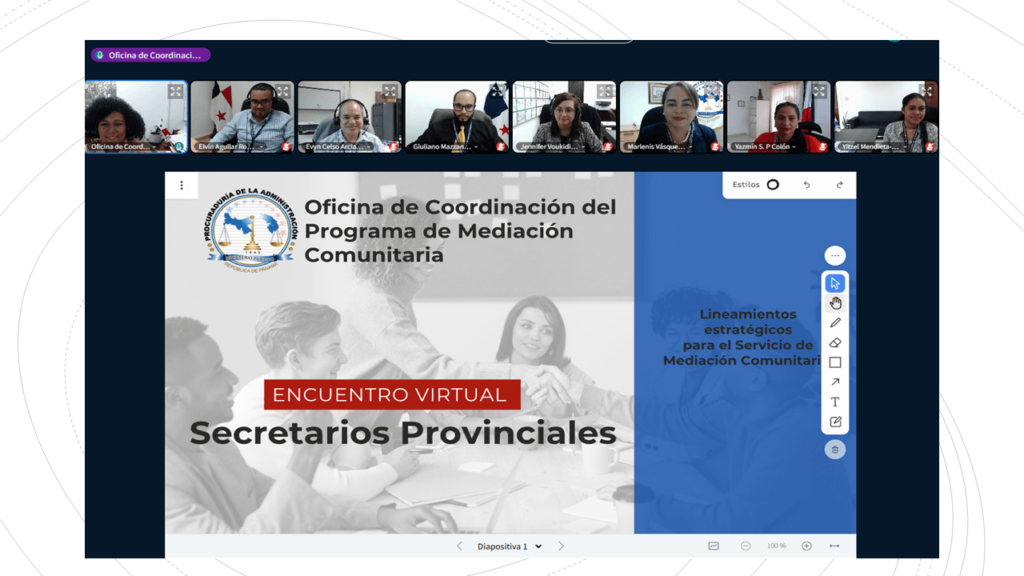The height and width of the screenshot is (576, 1024).
Task: Click the minimap icon beside zoom controls
Action: [x=713, y=546]
